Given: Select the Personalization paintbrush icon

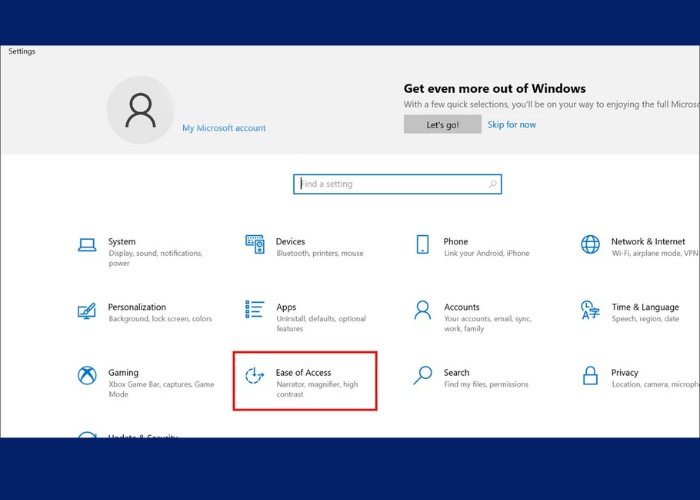Looking at the screenshot, I should tap(87, 311).
